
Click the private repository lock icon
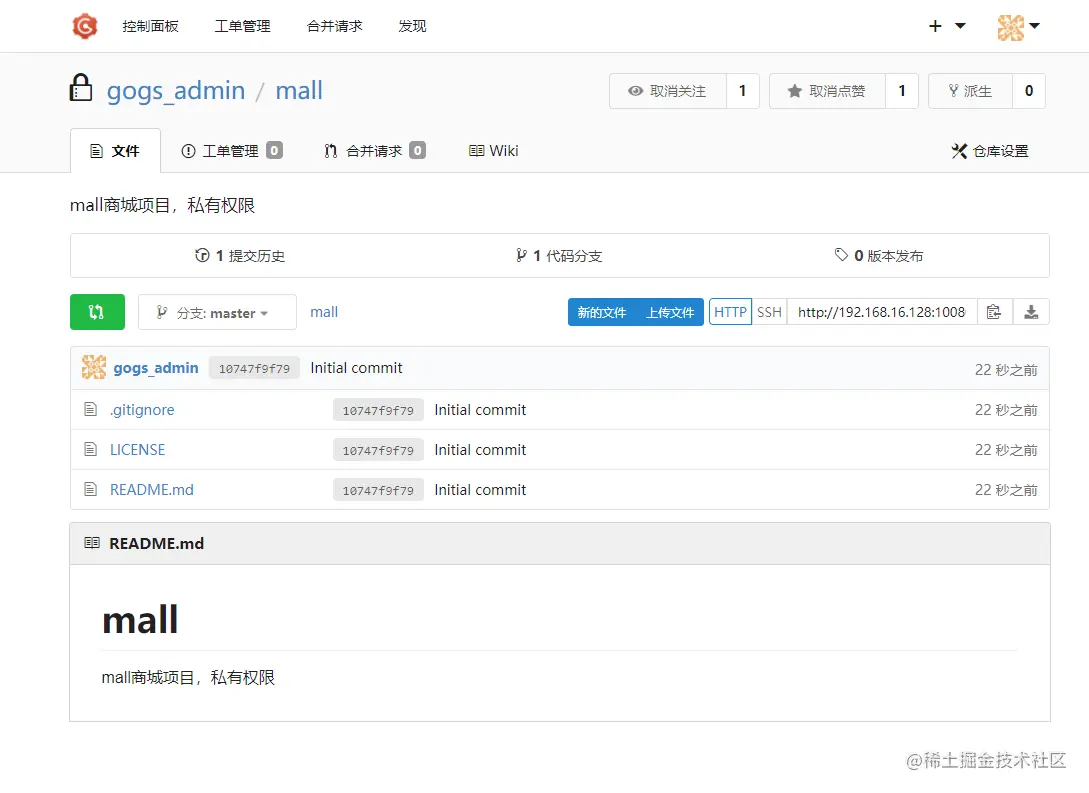point(81,88)
